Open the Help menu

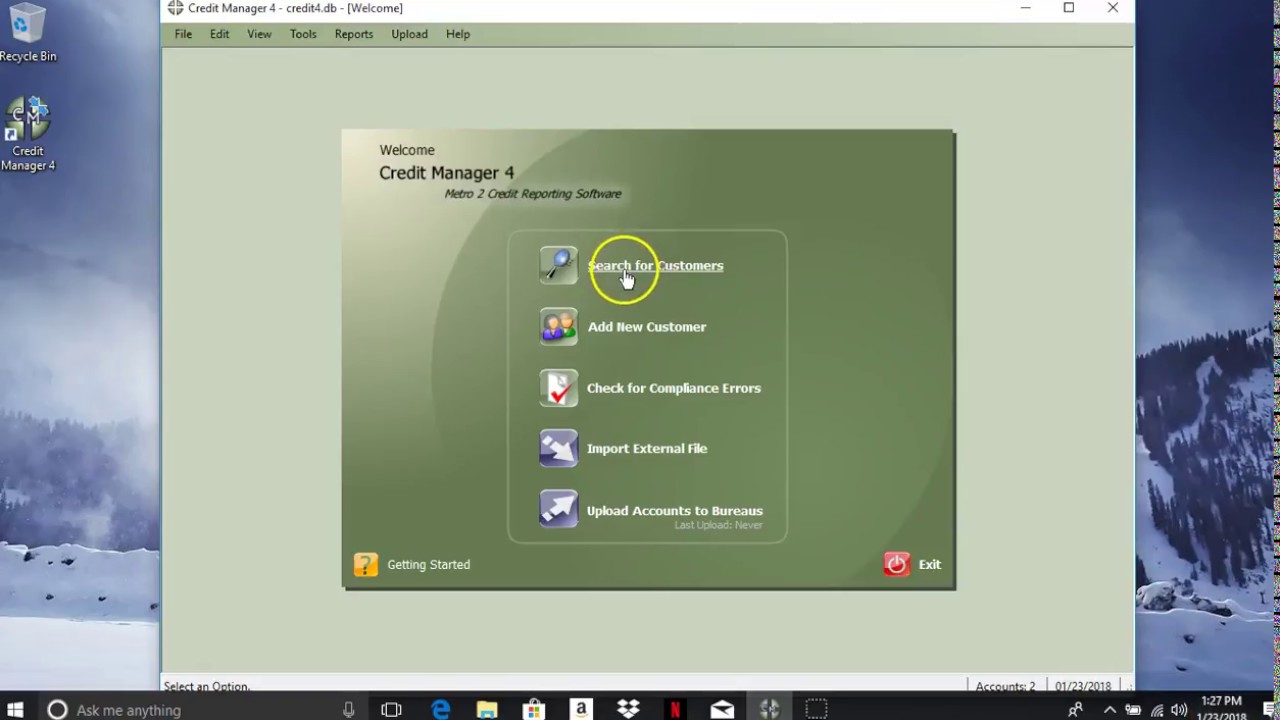(x=458, y=34)
